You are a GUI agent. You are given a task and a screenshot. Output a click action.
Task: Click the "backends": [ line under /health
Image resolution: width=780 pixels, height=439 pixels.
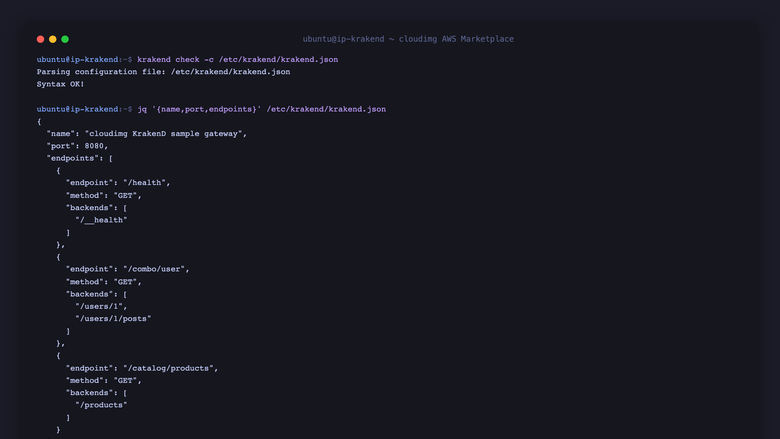click(97, 208)
